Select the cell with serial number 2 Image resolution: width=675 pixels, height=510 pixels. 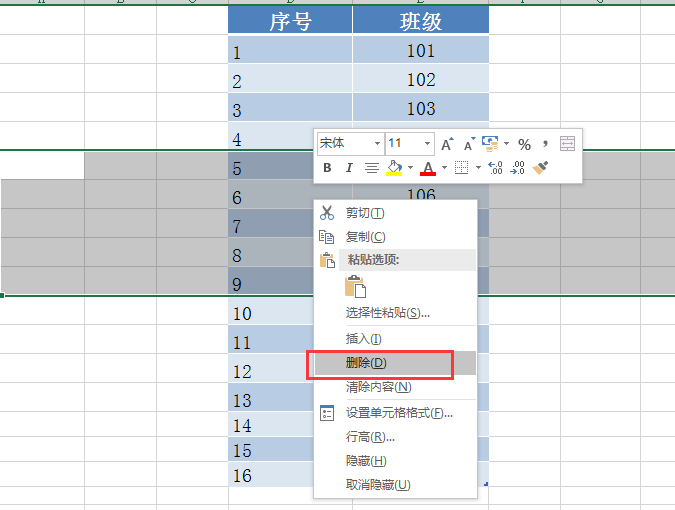pos(290,78)
